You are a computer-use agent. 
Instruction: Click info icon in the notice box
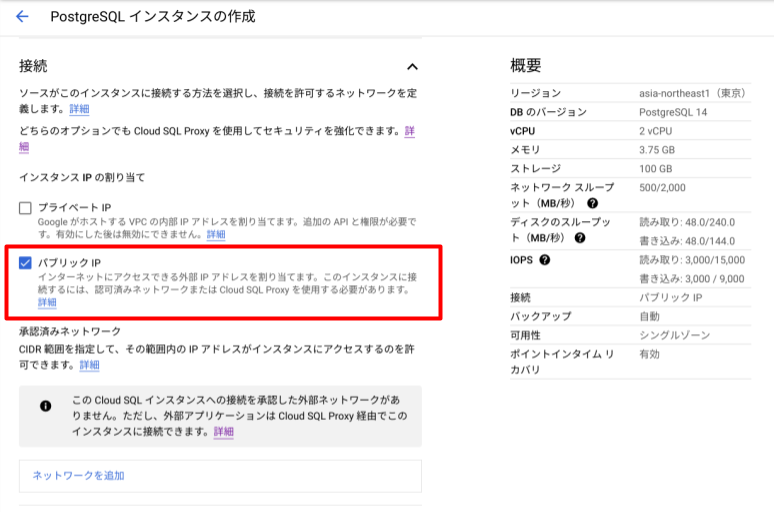(x=45, y=406)
